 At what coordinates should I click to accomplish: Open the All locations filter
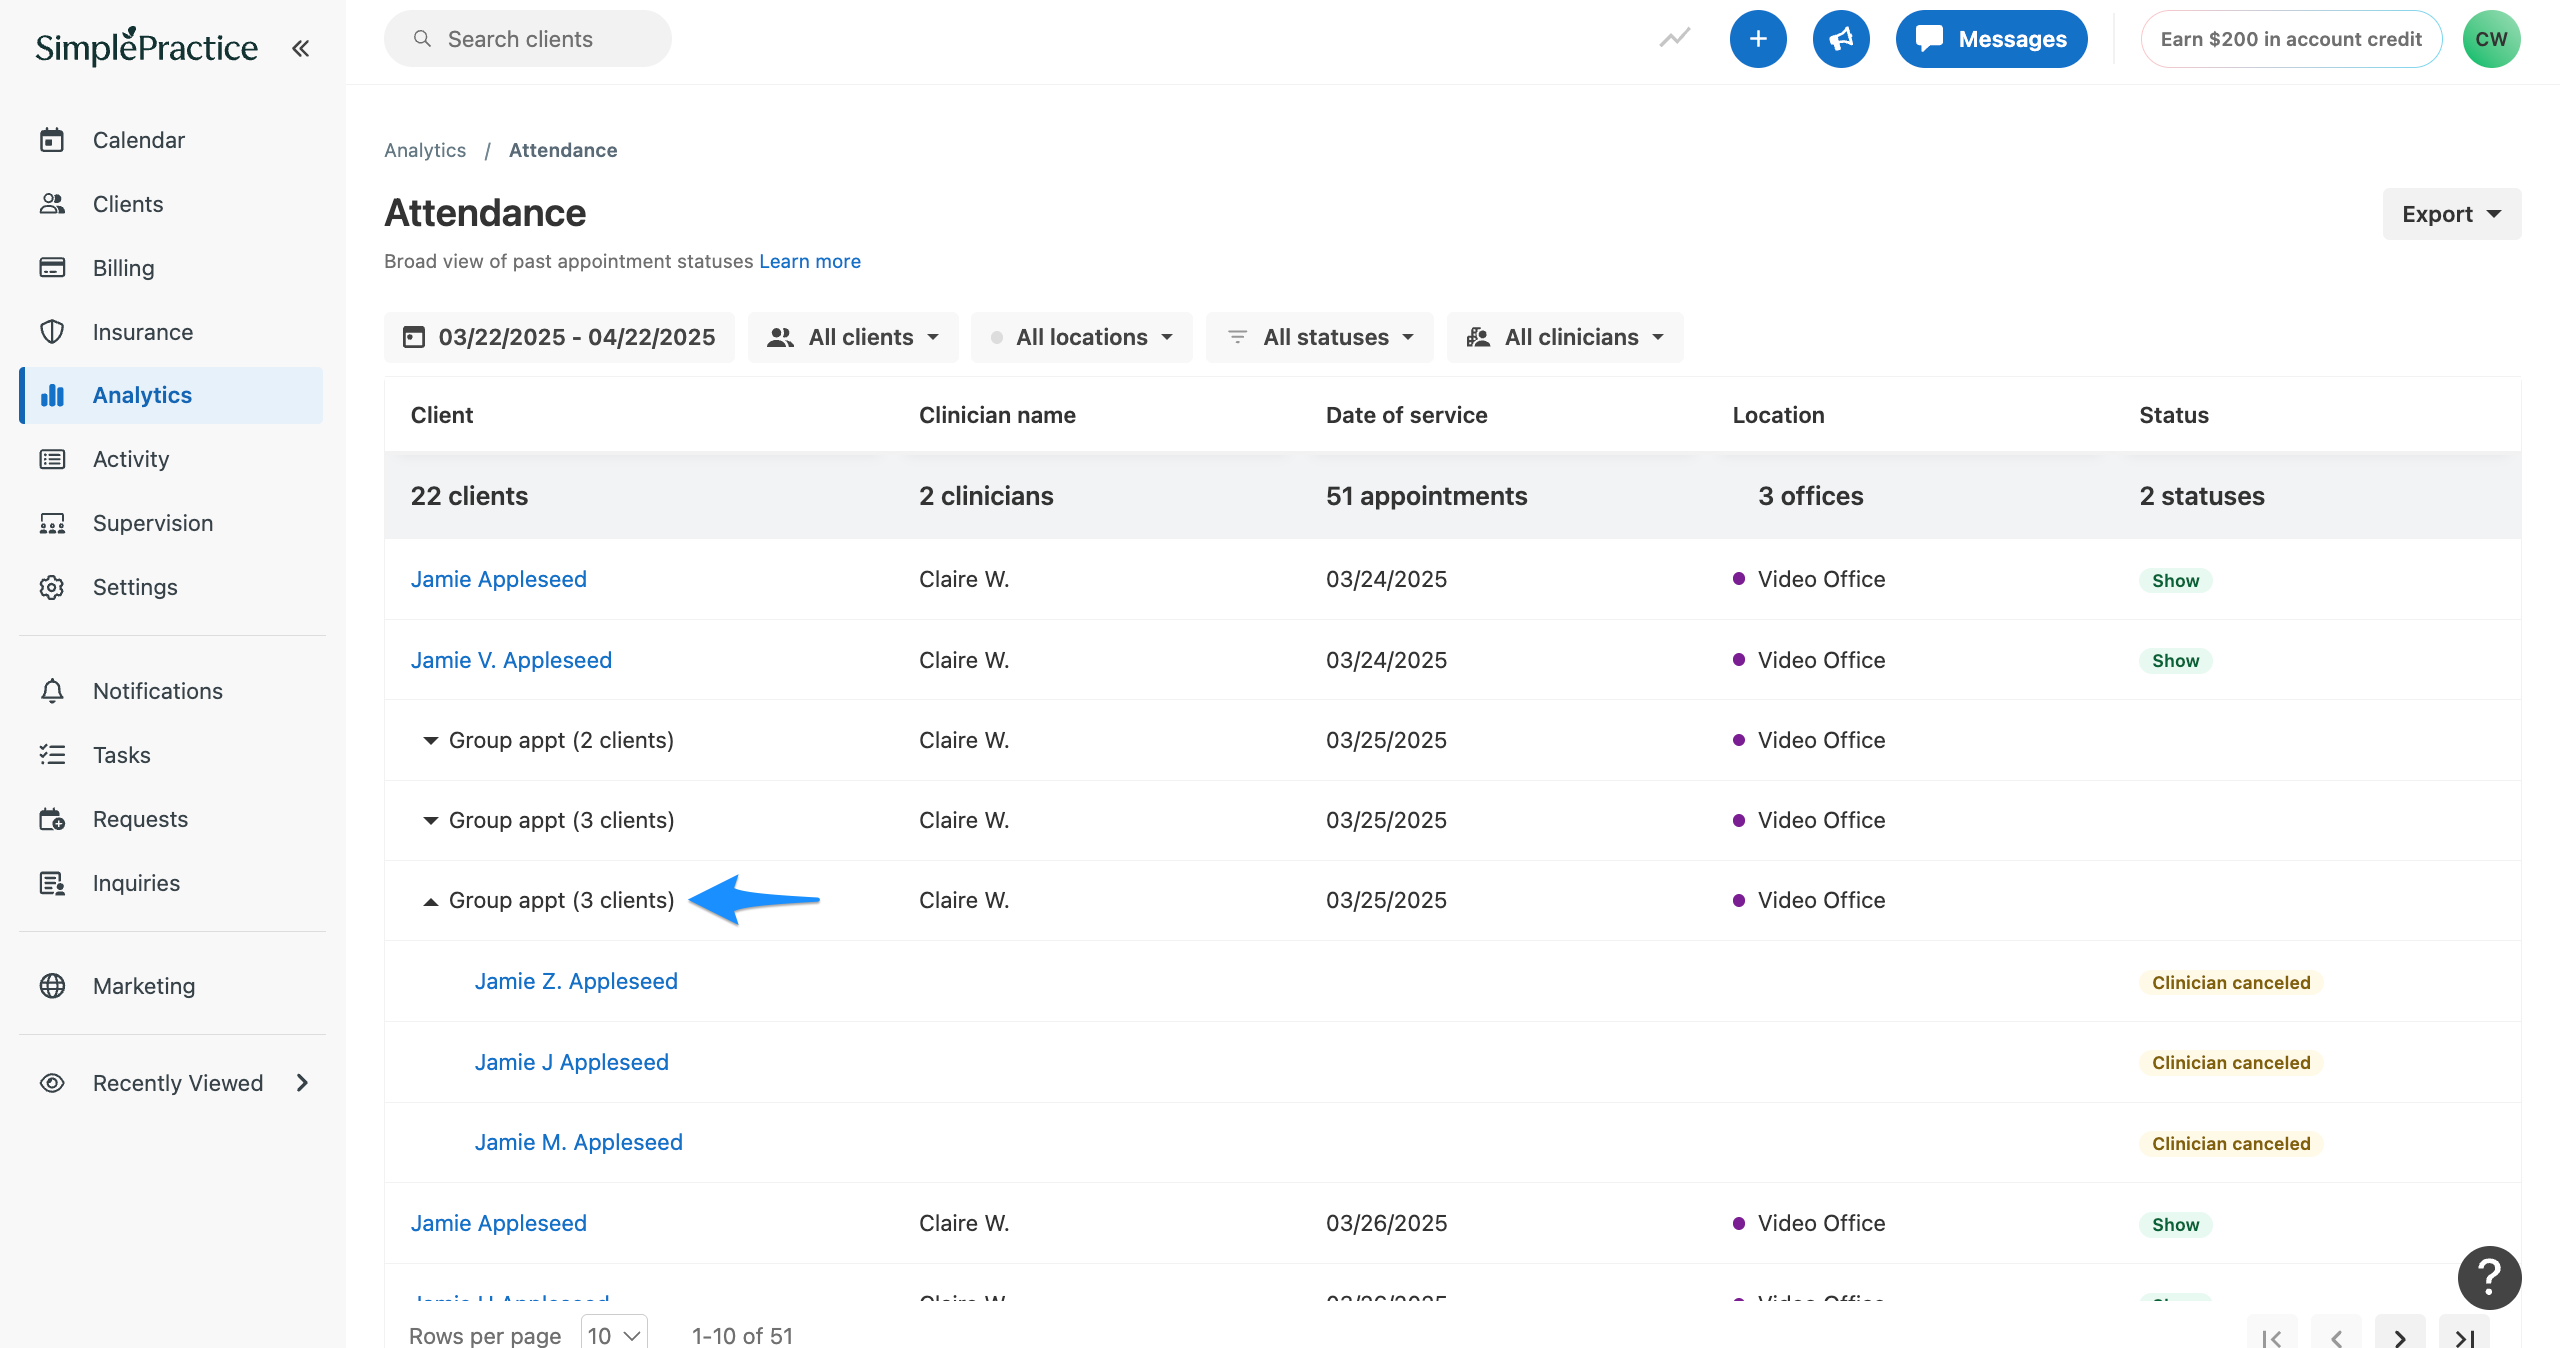pos(1082,337)
